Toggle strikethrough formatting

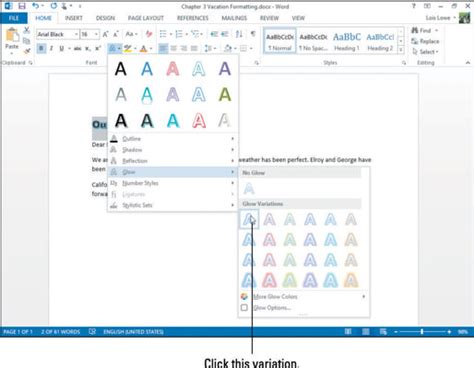[x=78, y=49]
